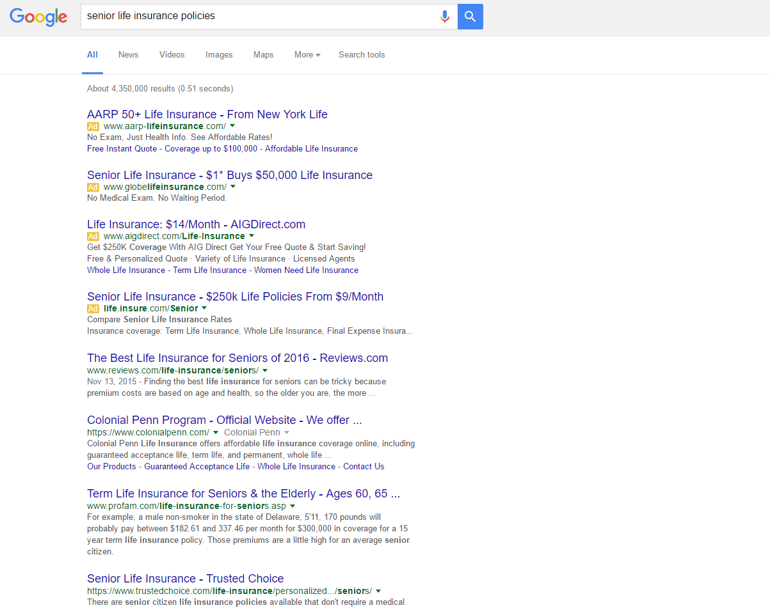Expand arrow beside life.insure.com/Senior URL
This screenshot has height=610, width=770.
205,308
